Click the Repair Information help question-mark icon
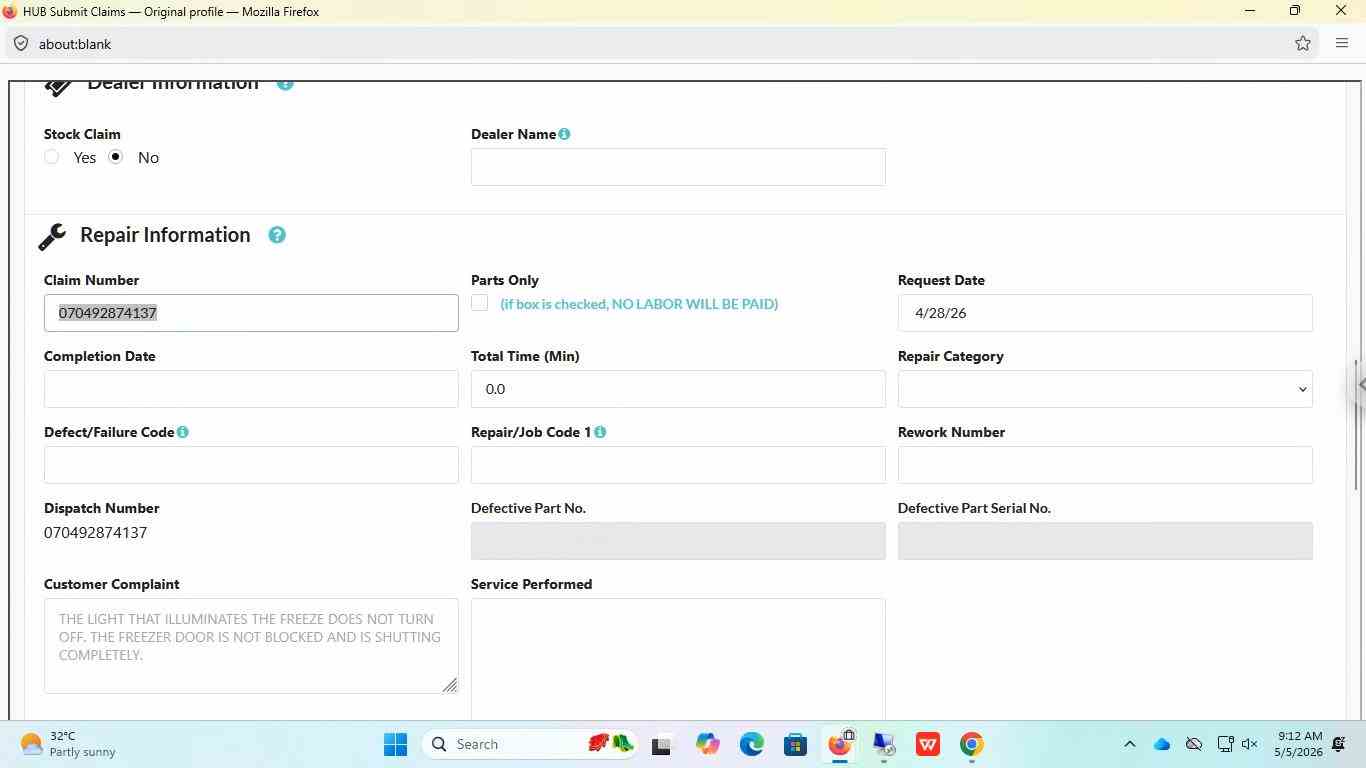 click(x=277, y=235)
